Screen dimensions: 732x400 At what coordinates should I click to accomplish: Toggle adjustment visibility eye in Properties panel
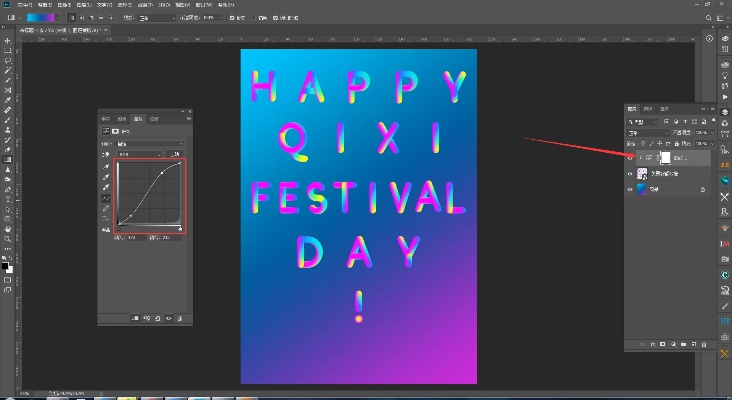pyautogui.click(x=169, y=318)
